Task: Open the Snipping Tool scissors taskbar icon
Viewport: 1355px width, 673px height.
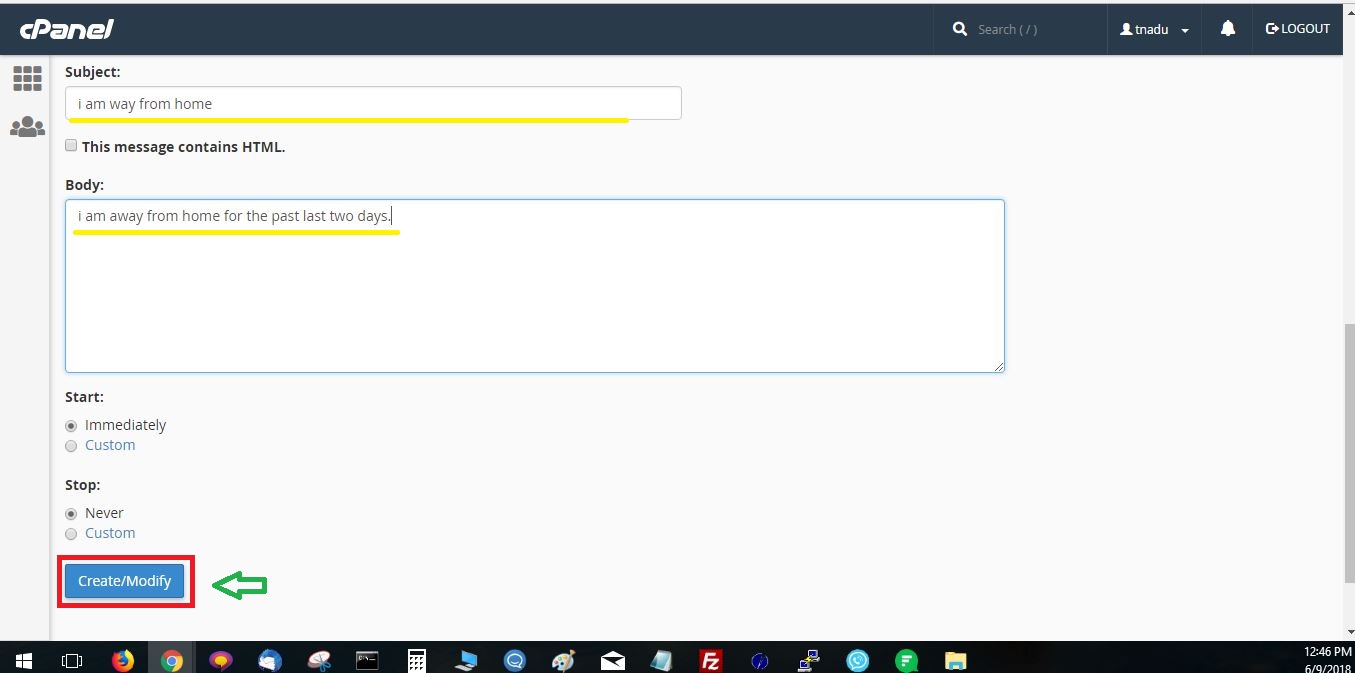Action: point(319,660)
